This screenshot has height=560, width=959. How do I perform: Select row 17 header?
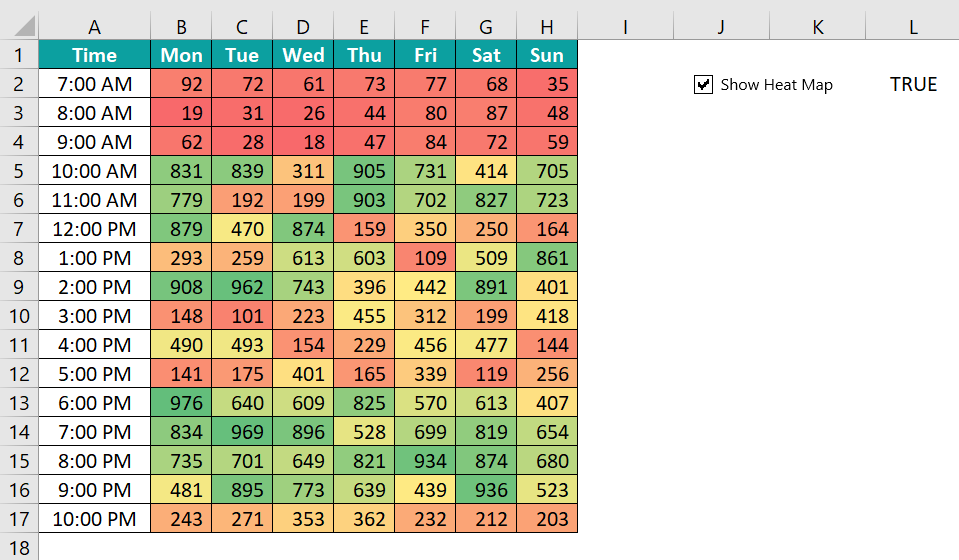click(x=19, y=519)
